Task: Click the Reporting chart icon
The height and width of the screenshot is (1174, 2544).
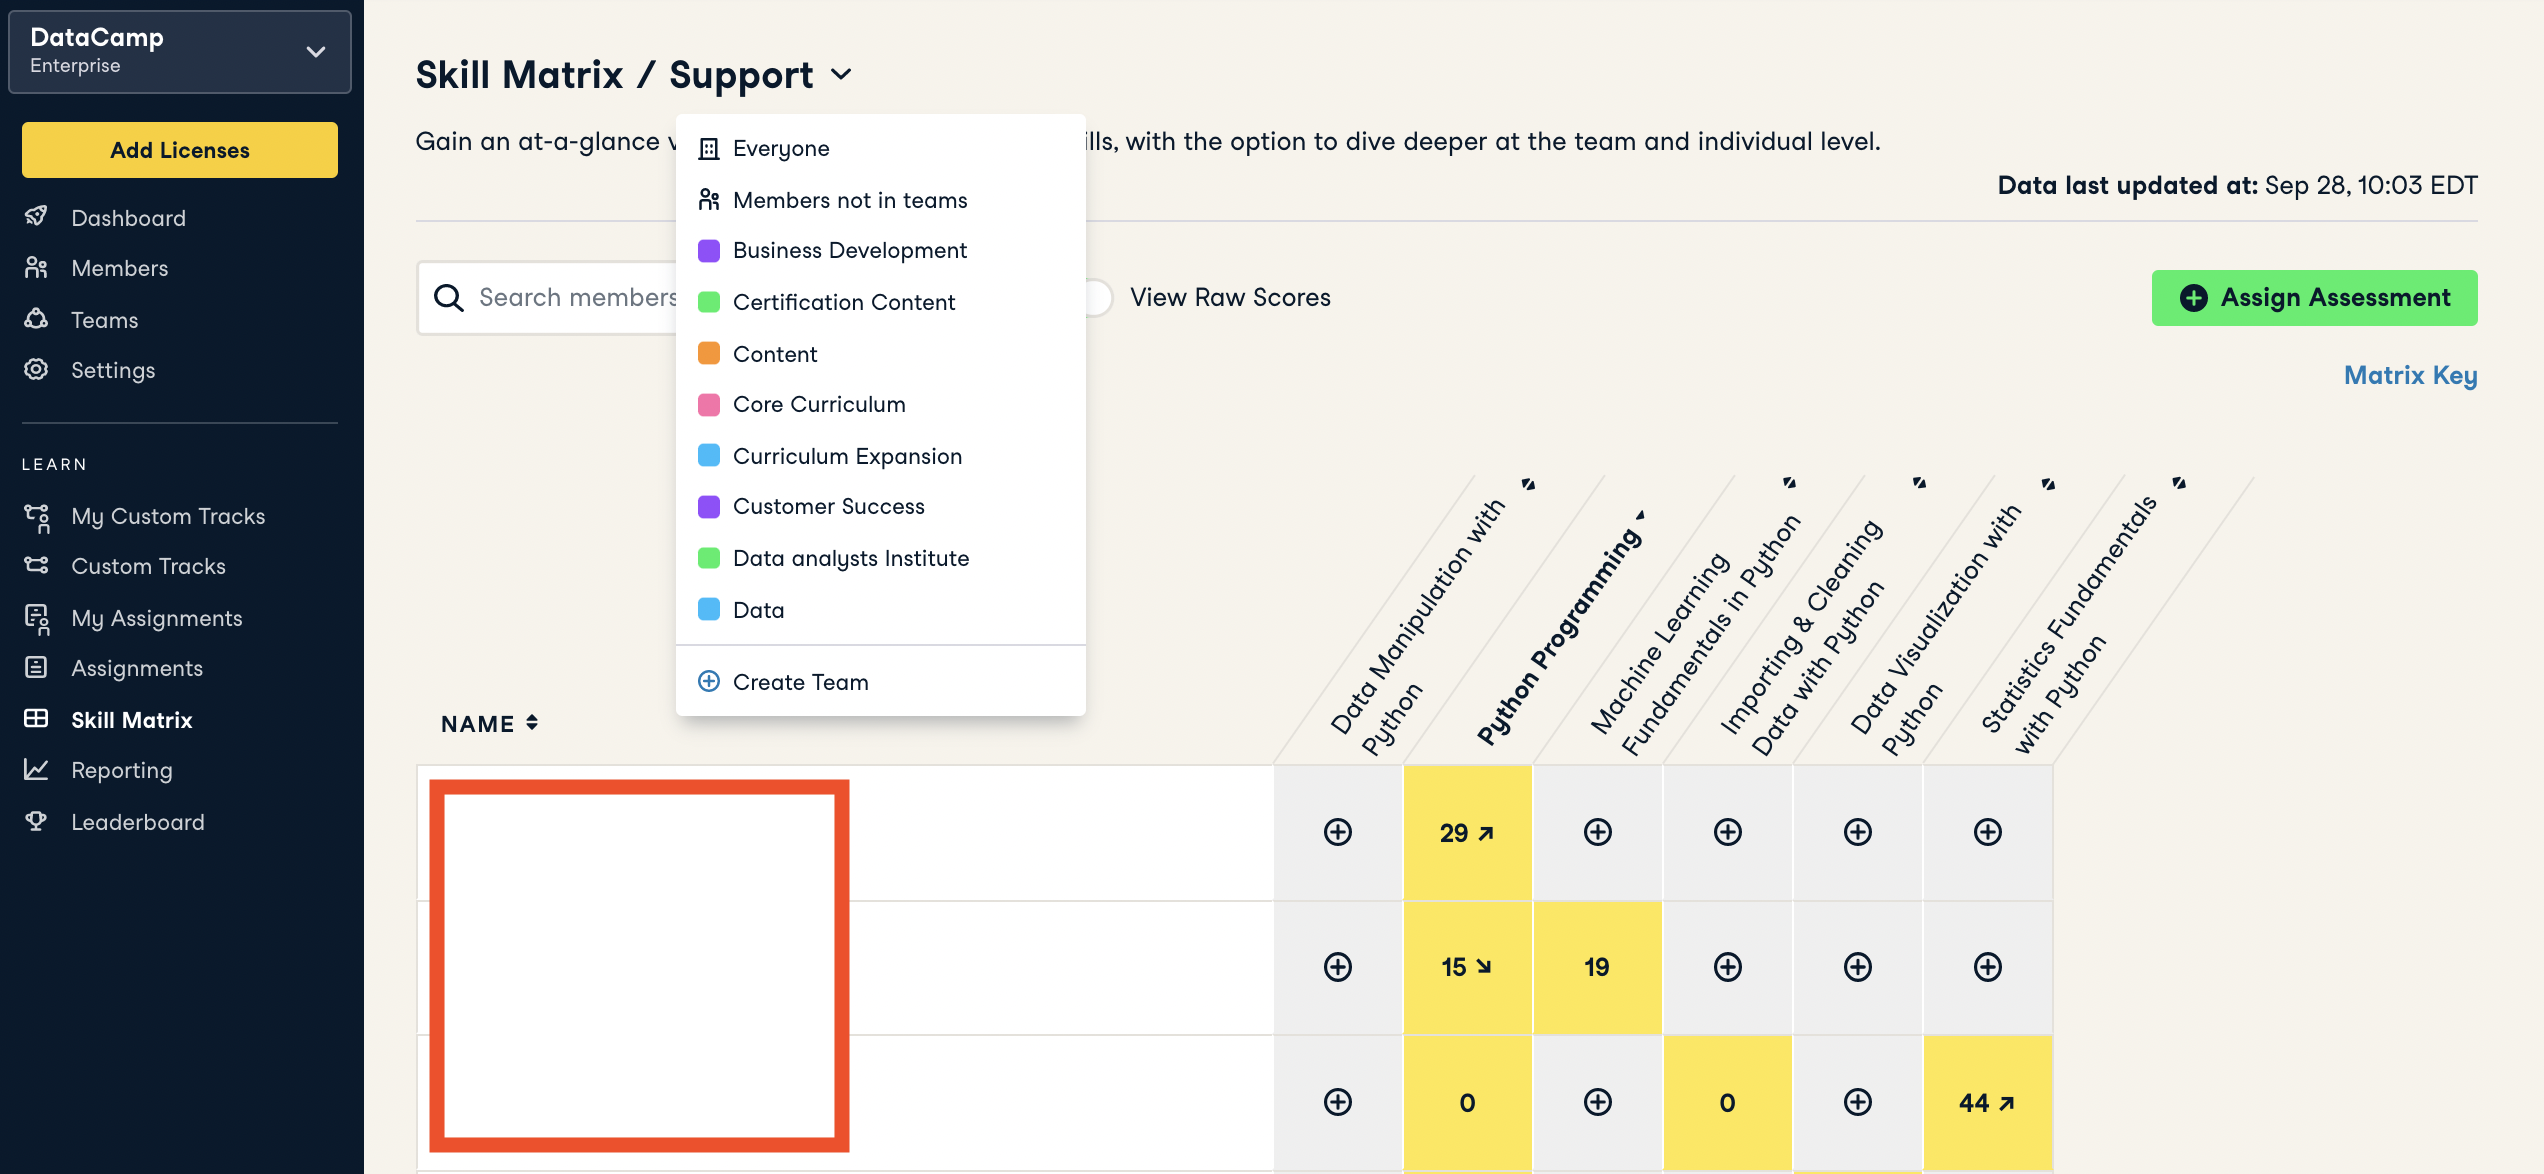Action: pos(36,769)
